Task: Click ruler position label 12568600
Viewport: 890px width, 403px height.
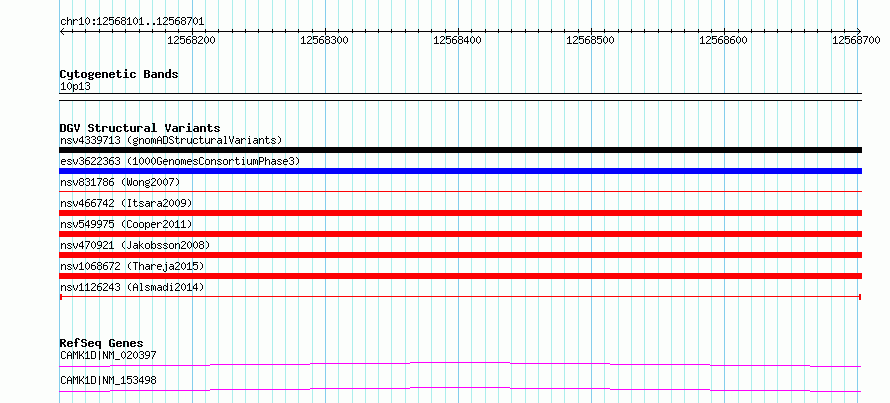Action: 723,40
